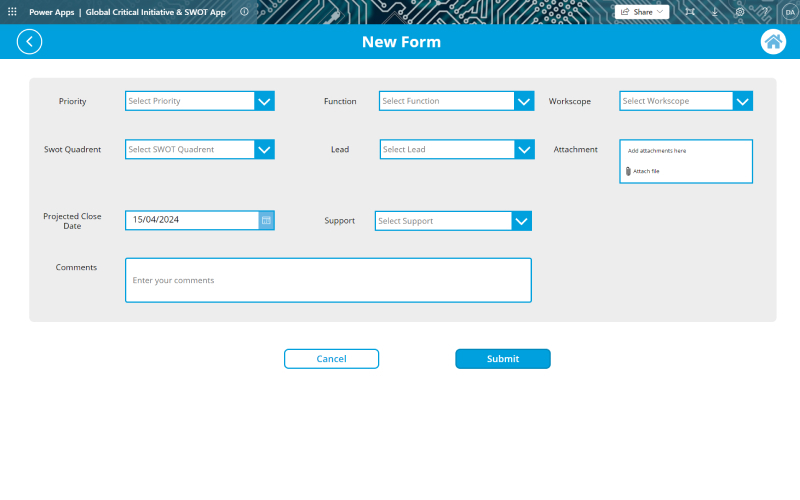Click the Power Apps title link
Screen dimensions: 800x500
pos(52,12)
